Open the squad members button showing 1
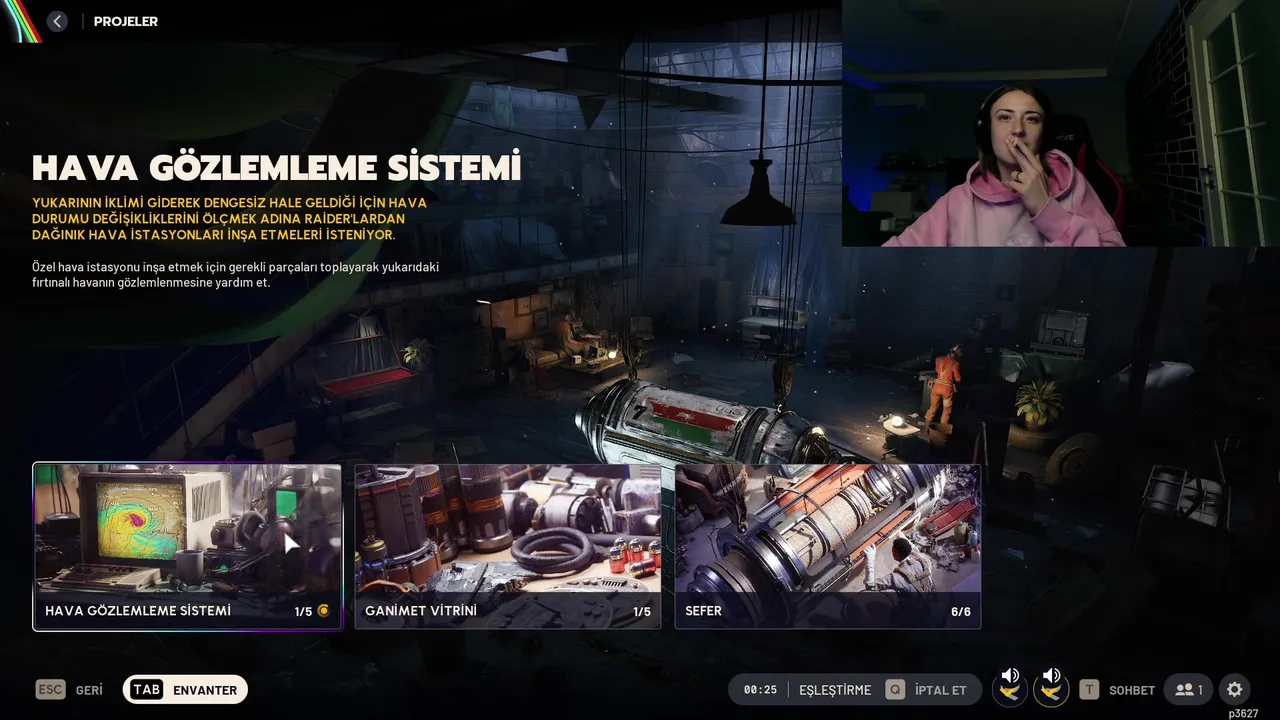This screenshot has height=720, width=1280. click(1189, 690)
